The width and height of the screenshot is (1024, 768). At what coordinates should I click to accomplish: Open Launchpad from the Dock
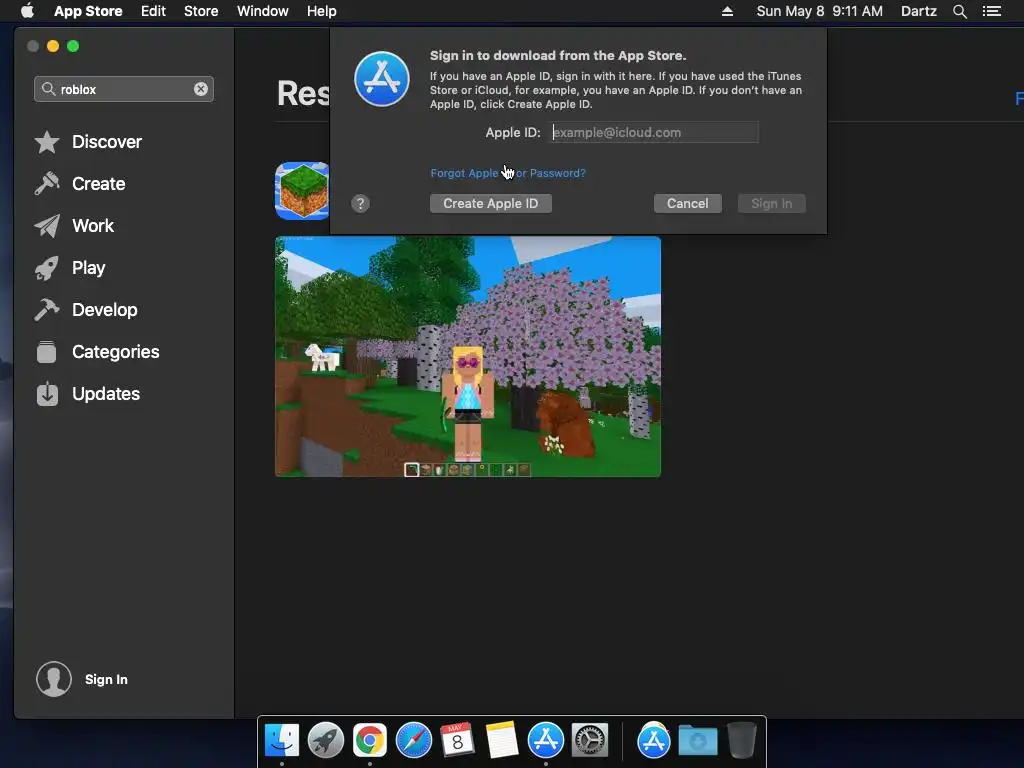[326, 741]
